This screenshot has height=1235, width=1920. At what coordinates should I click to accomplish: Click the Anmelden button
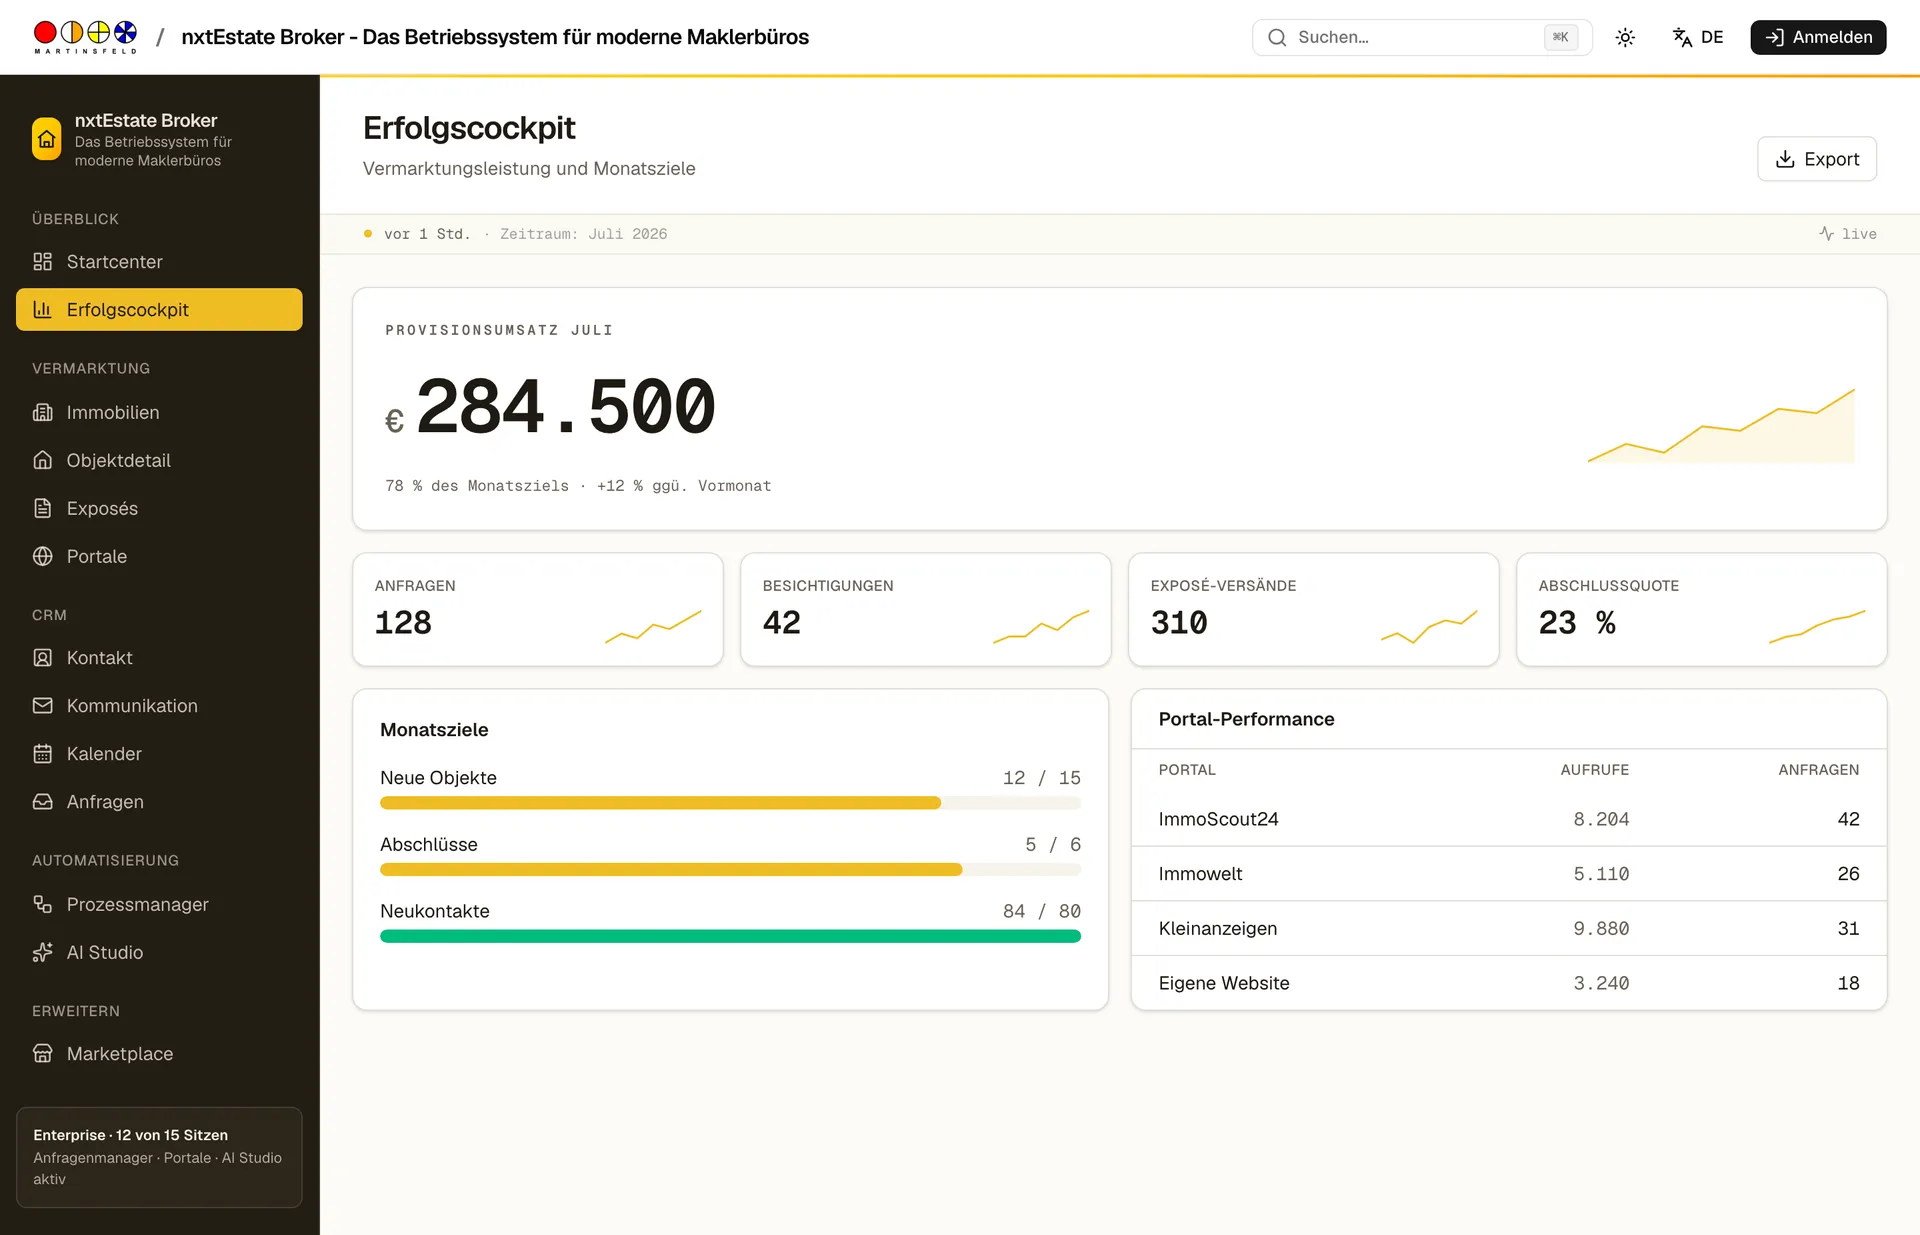[x=1818, y=37]
